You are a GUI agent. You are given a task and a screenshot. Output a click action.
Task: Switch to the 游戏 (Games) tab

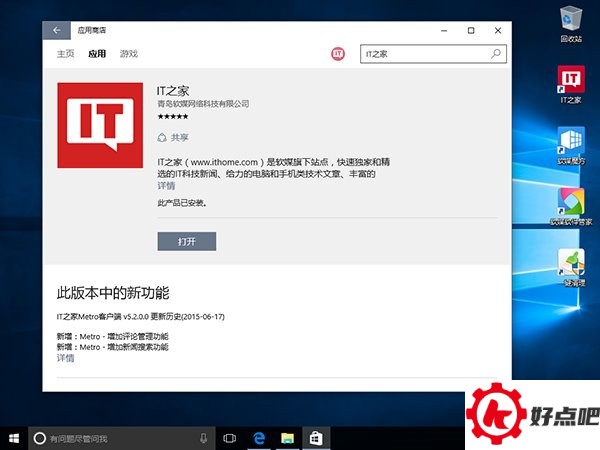click(x=129, y=54)
